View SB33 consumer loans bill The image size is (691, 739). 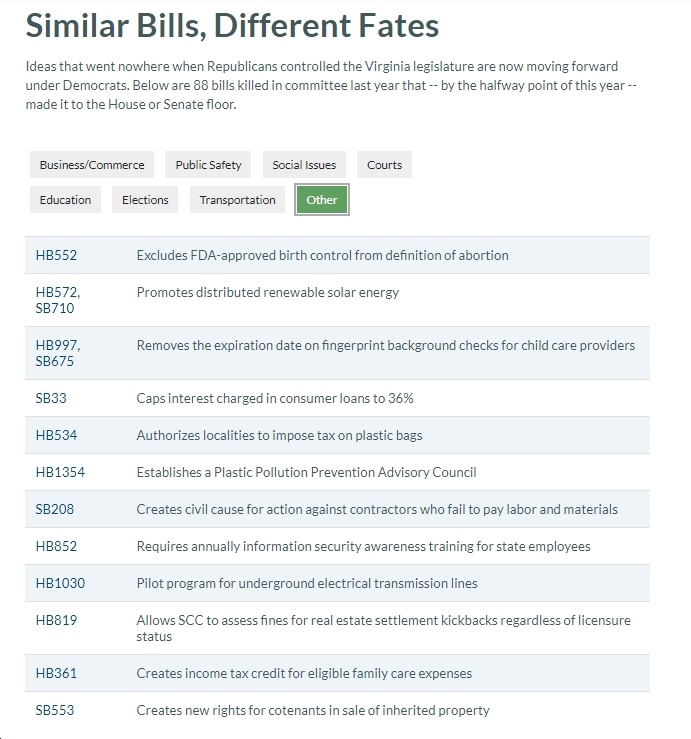tap(51, 398)
